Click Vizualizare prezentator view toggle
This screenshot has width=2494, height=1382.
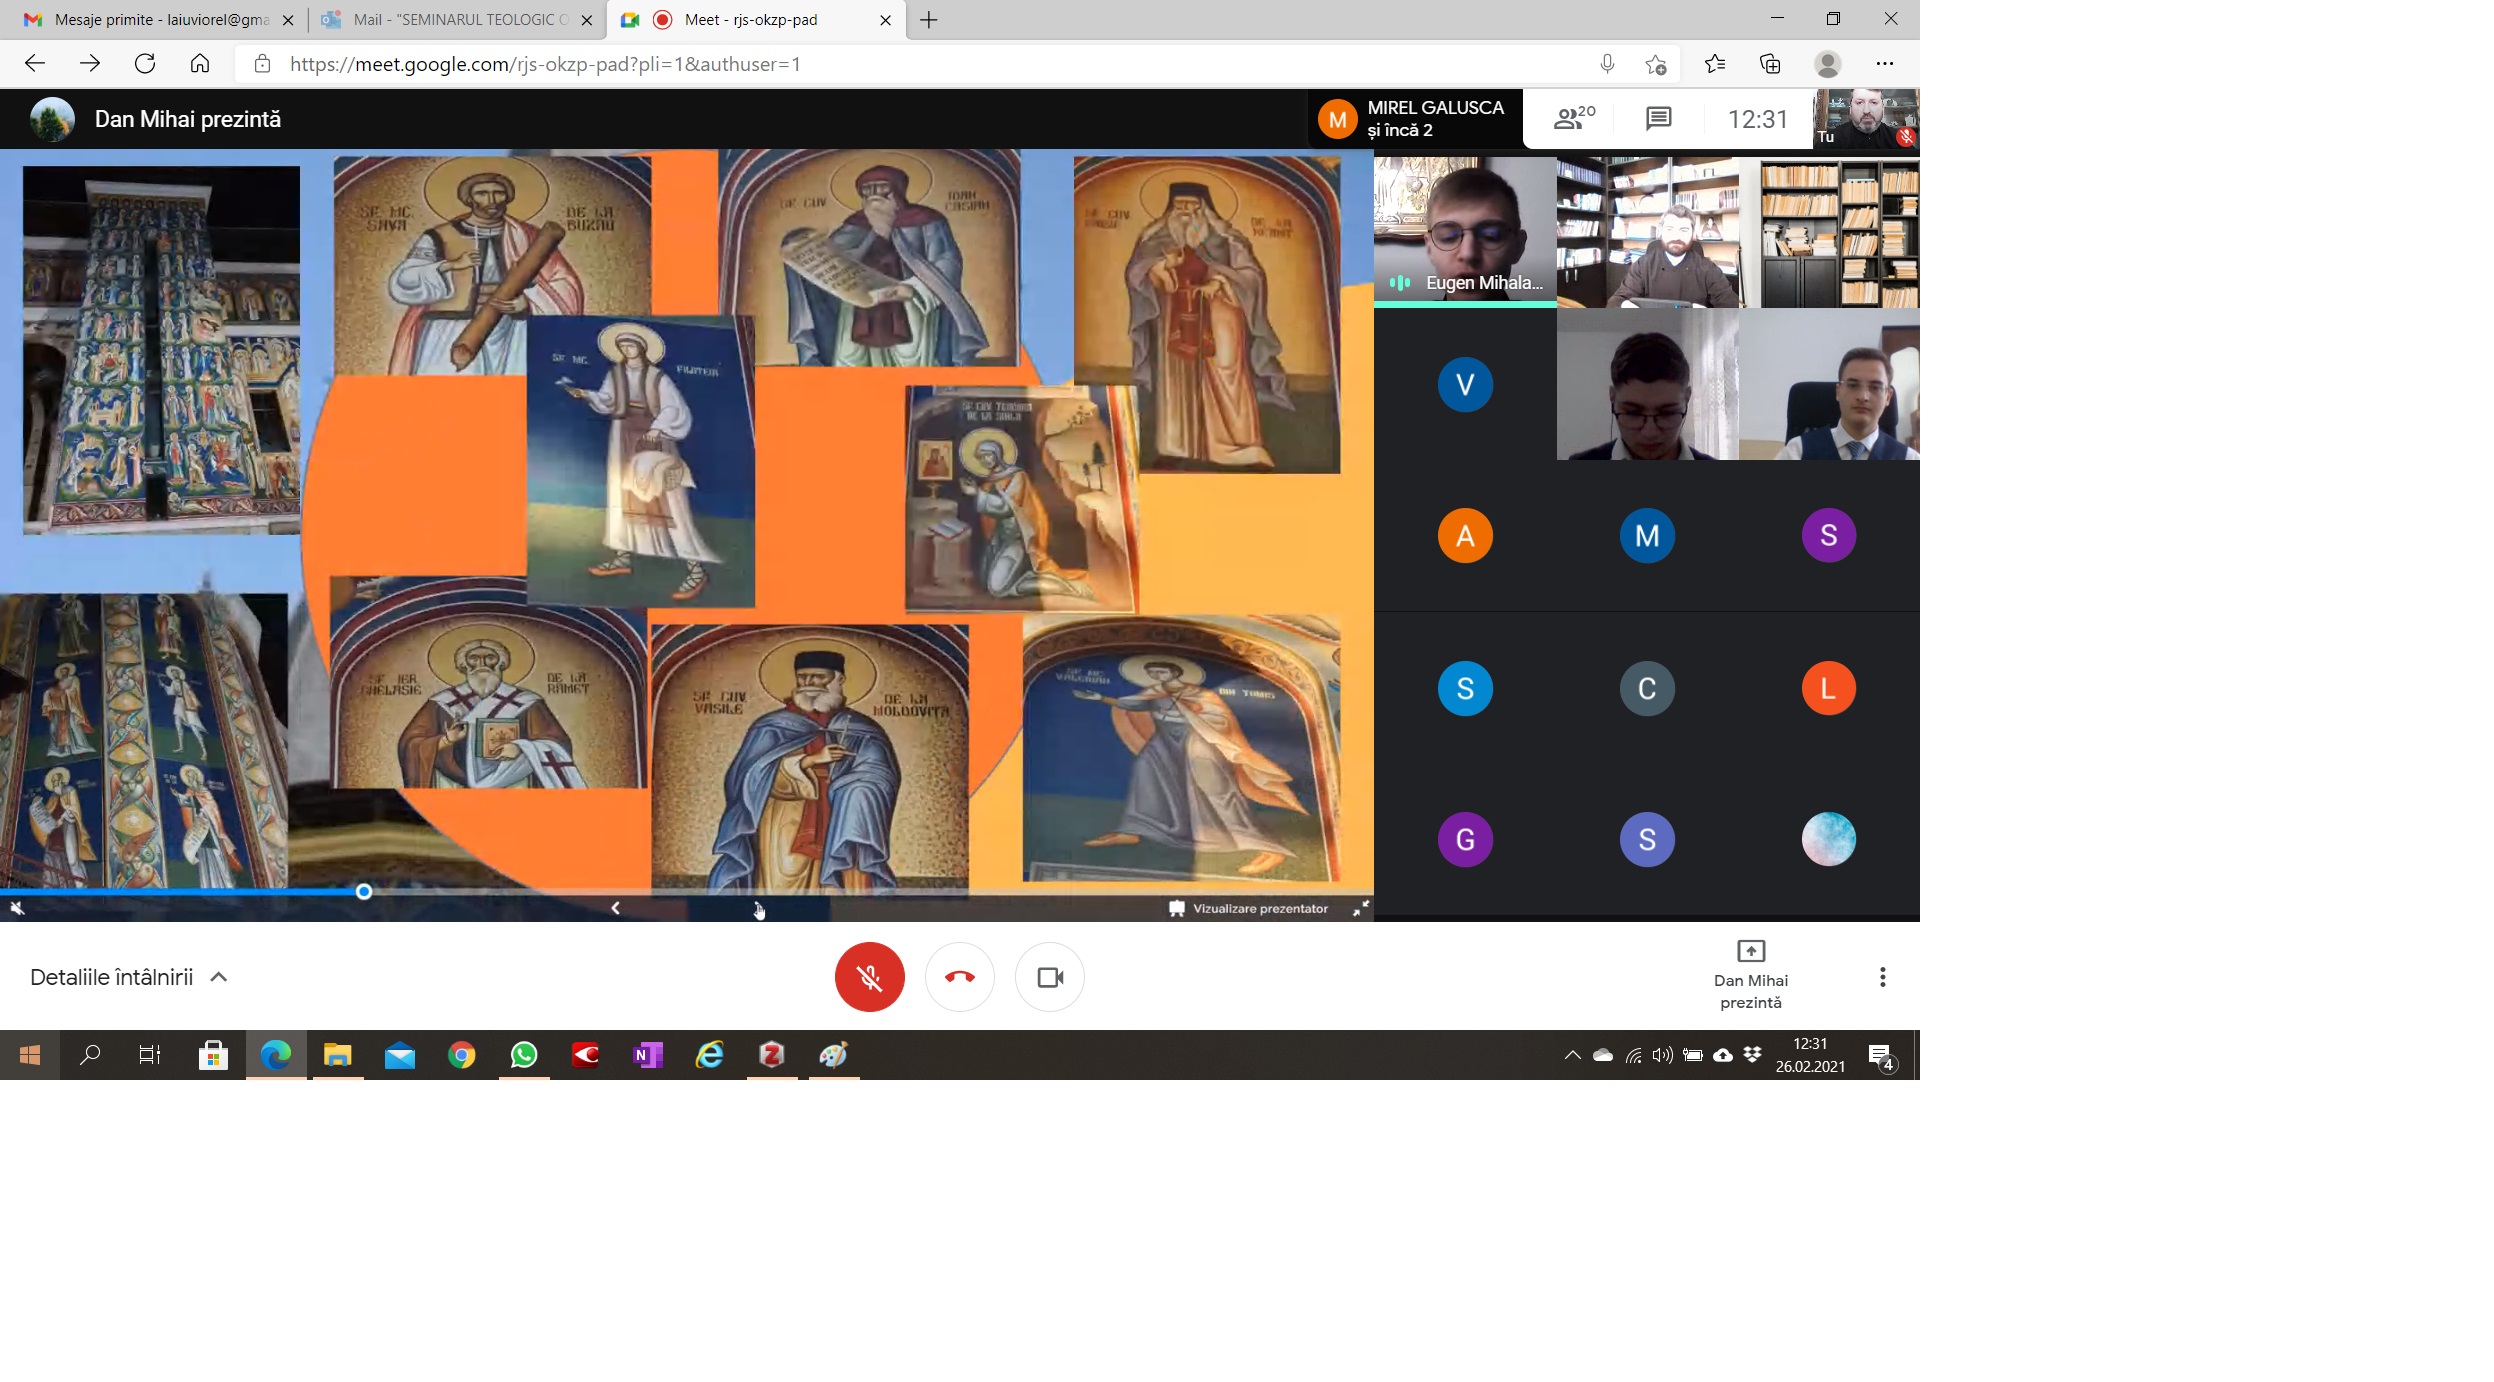(1248, 908)
